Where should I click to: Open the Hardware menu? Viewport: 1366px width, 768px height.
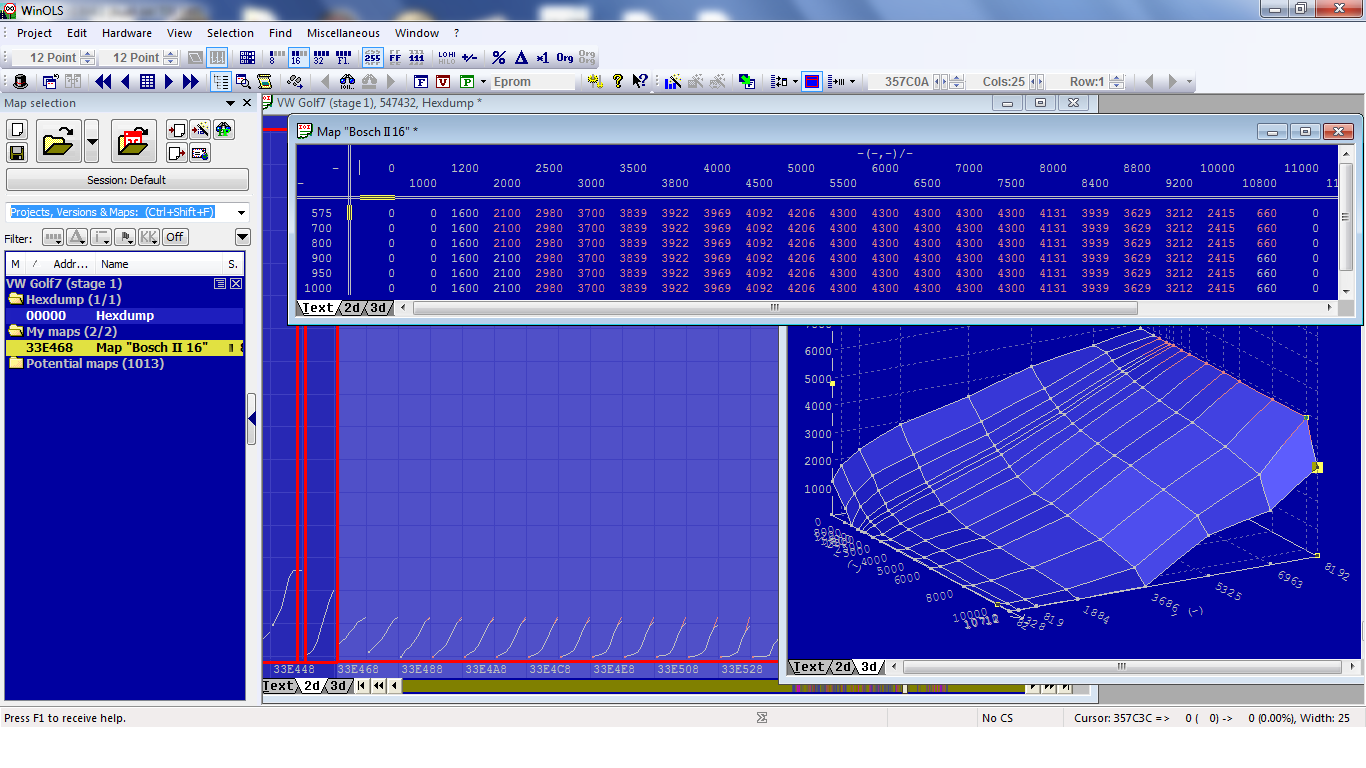(127, 33)
